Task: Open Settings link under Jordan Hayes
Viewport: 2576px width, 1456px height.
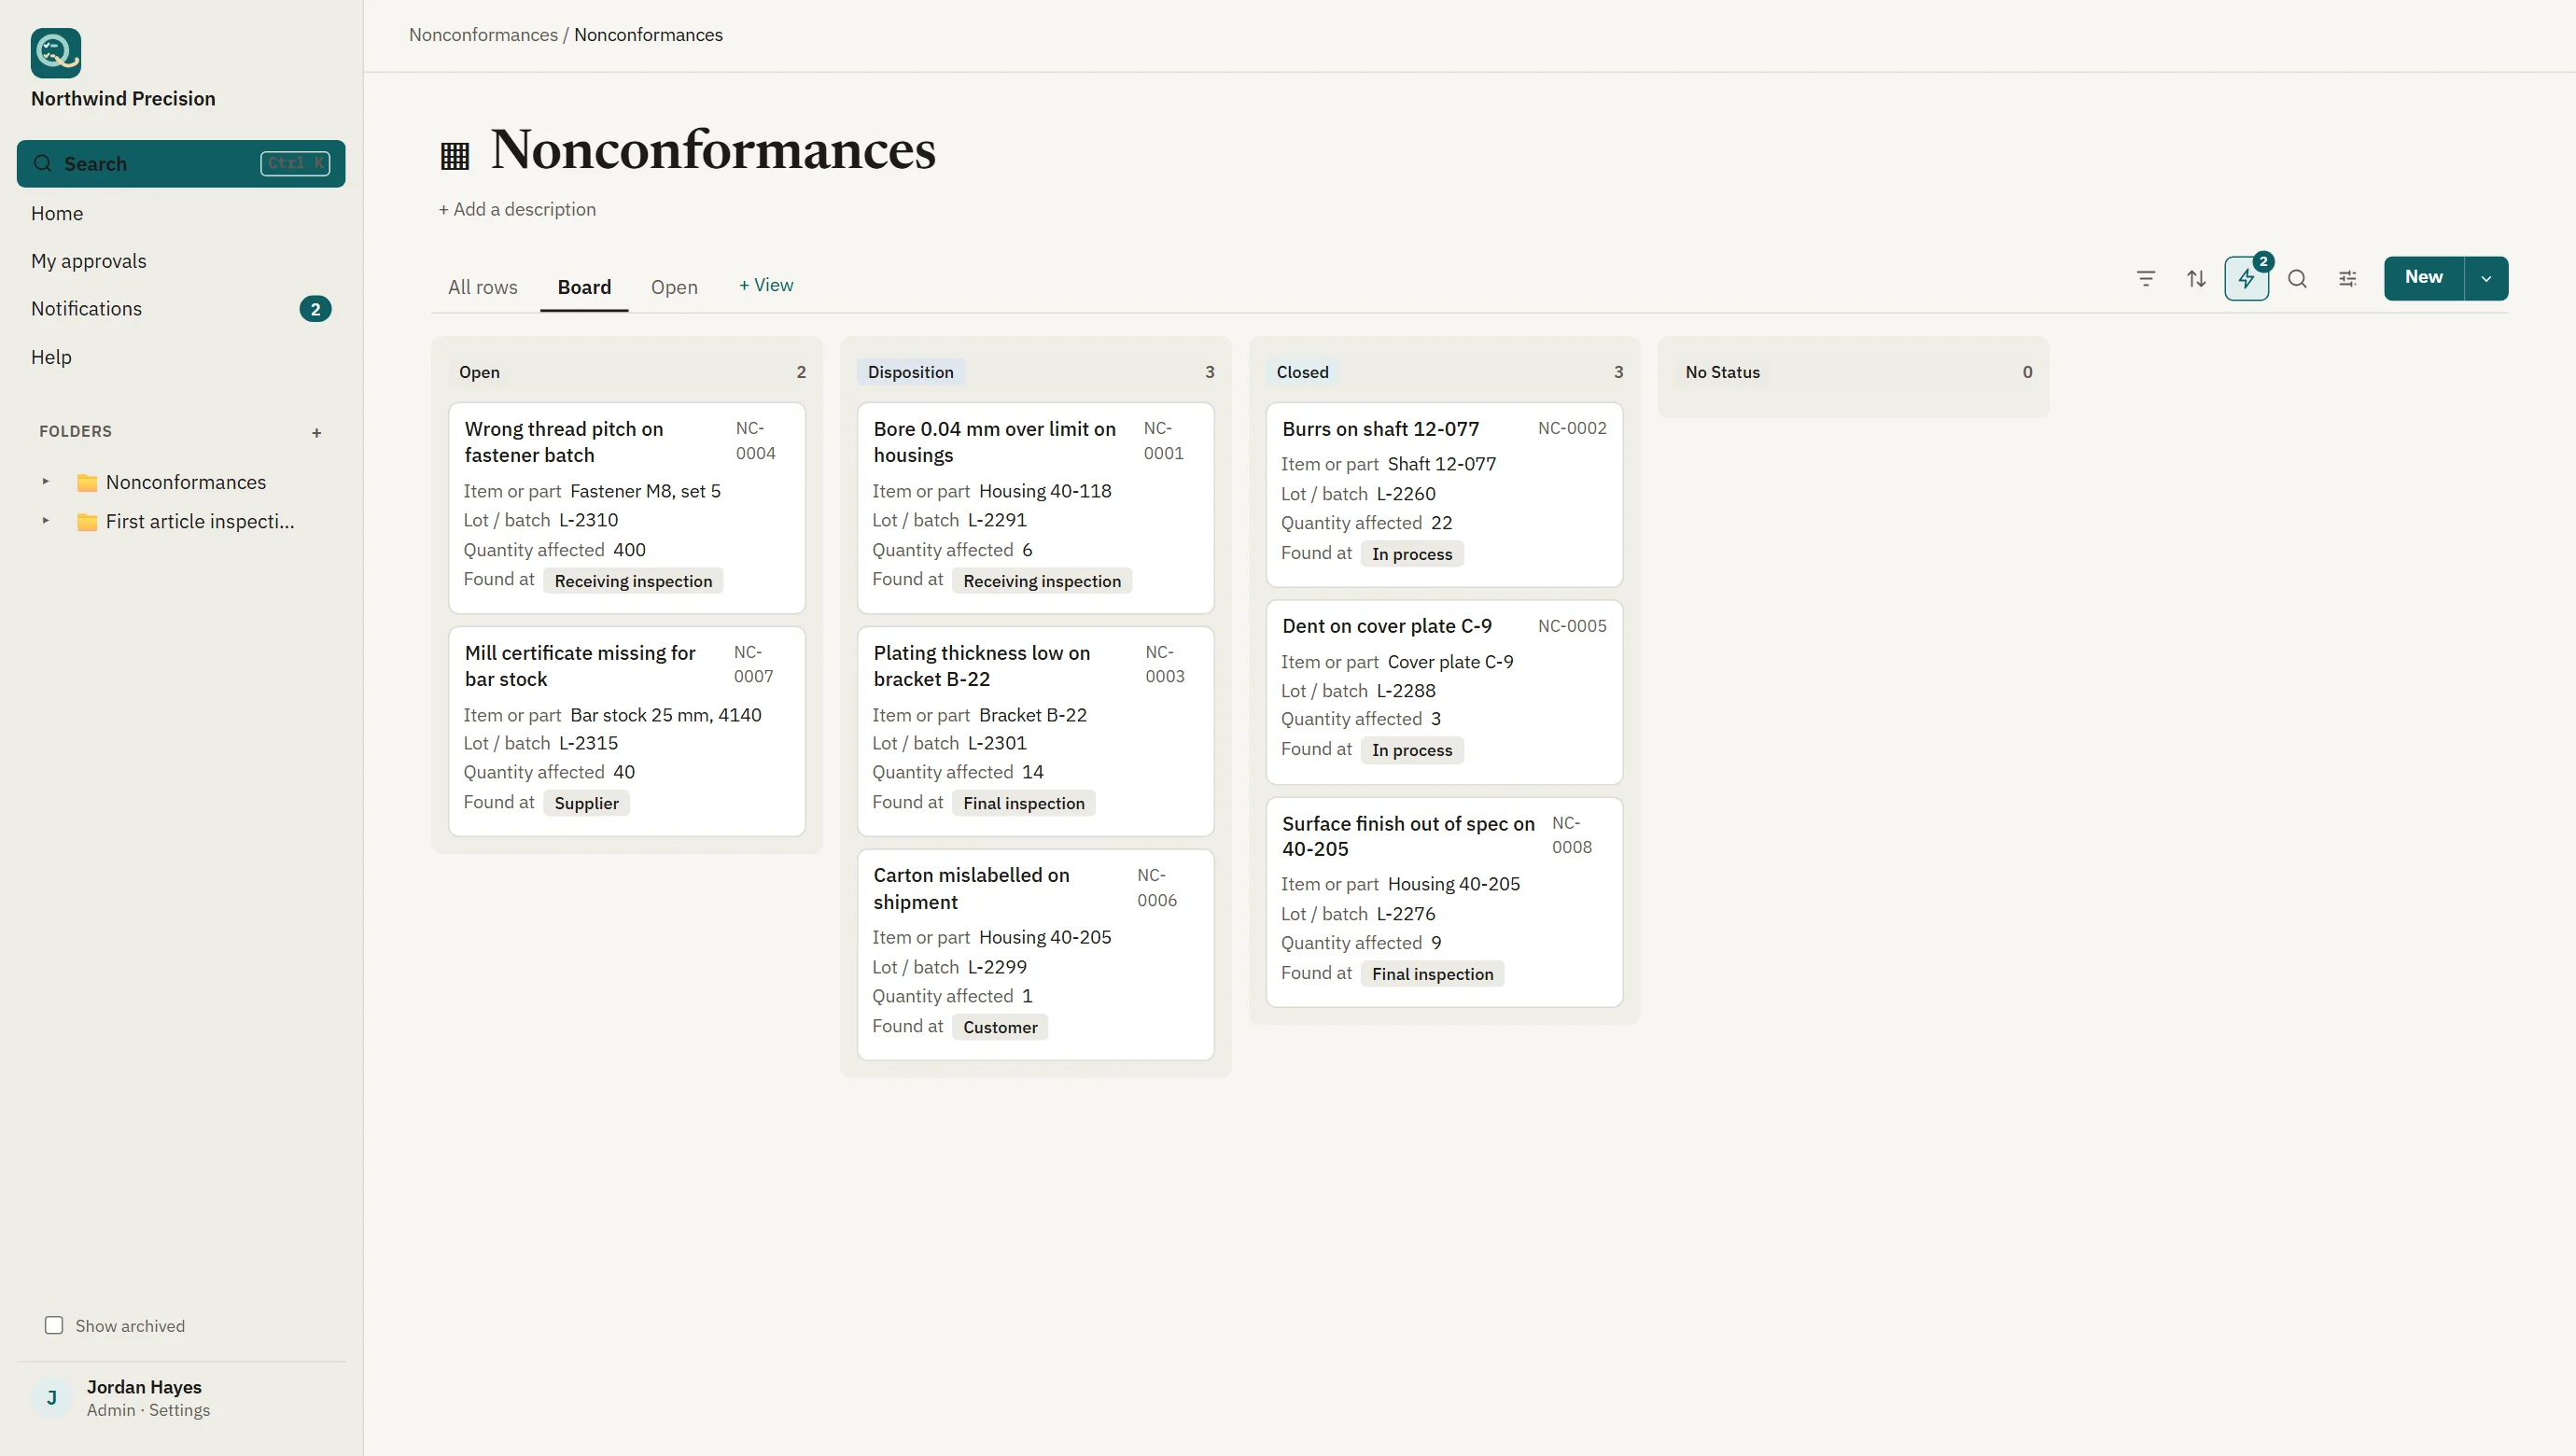Action: coord(179,1411)
